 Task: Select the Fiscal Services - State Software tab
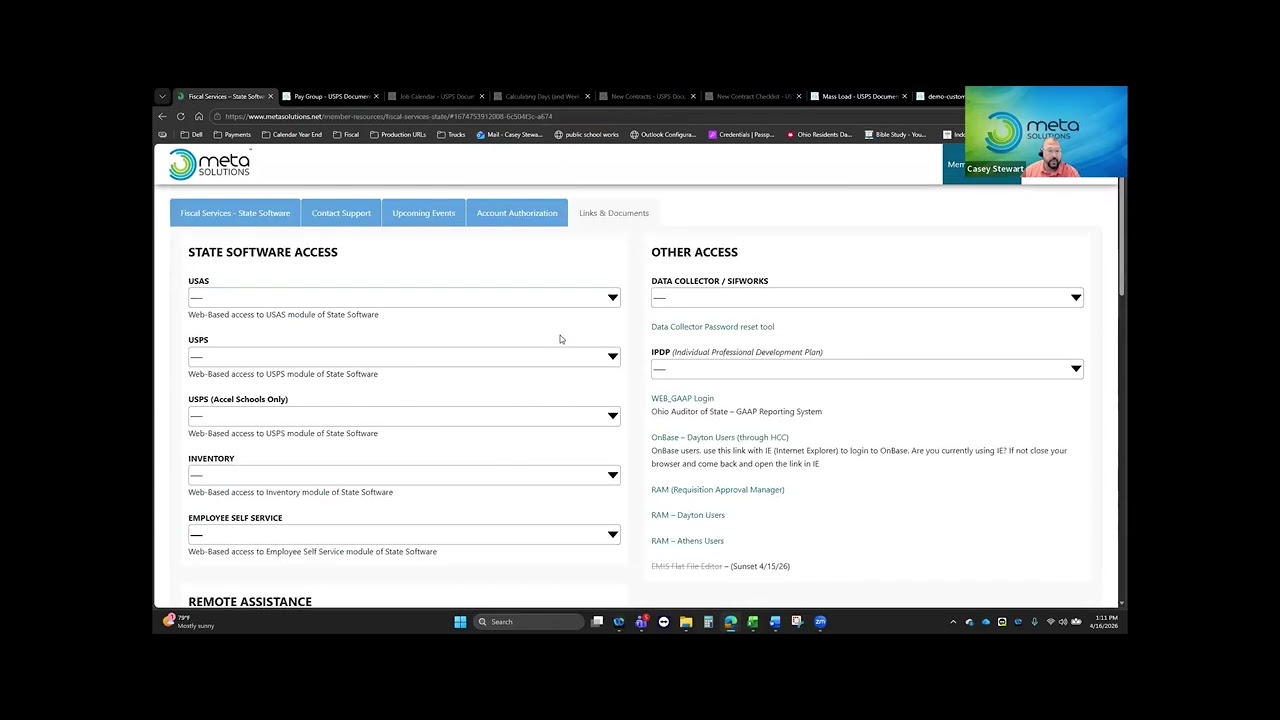tap(235, 213)
